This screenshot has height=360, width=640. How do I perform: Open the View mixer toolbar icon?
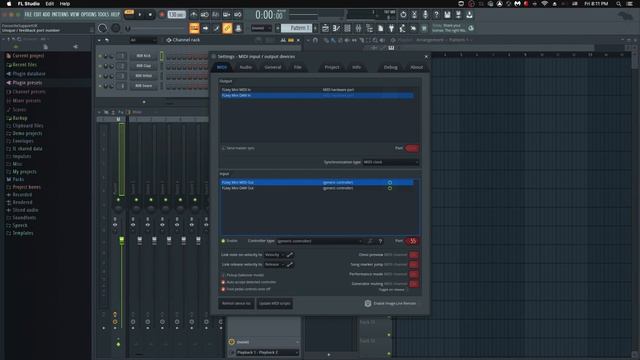358,28
